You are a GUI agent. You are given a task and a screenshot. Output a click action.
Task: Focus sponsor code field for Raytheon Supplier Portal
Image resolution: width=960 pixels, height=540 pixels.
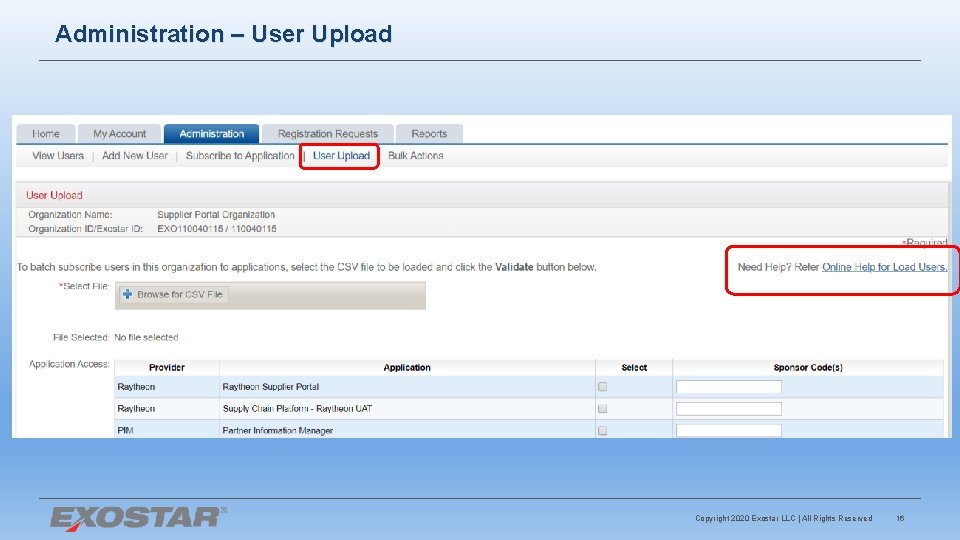coord(729,387)
